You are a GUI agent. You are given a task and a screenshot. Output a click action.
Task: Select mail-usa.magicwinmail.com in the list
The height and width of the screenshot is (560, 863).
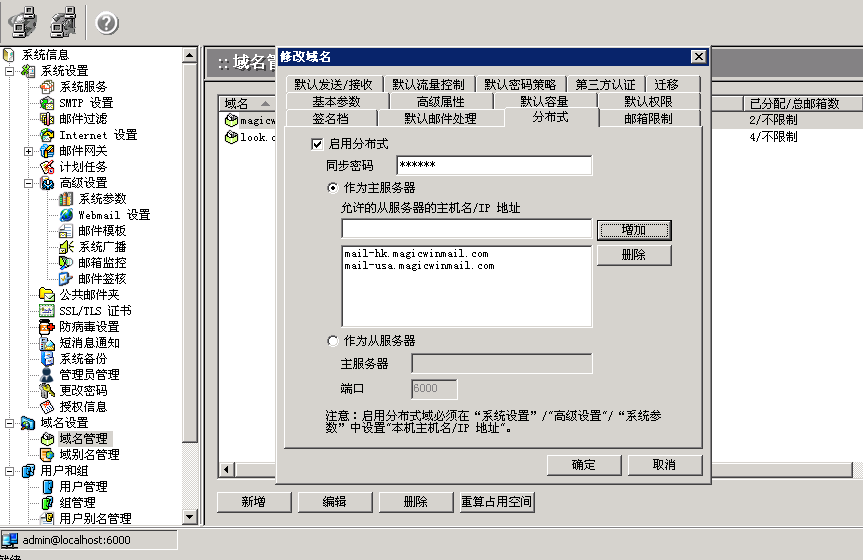click(x=419, y=266)
